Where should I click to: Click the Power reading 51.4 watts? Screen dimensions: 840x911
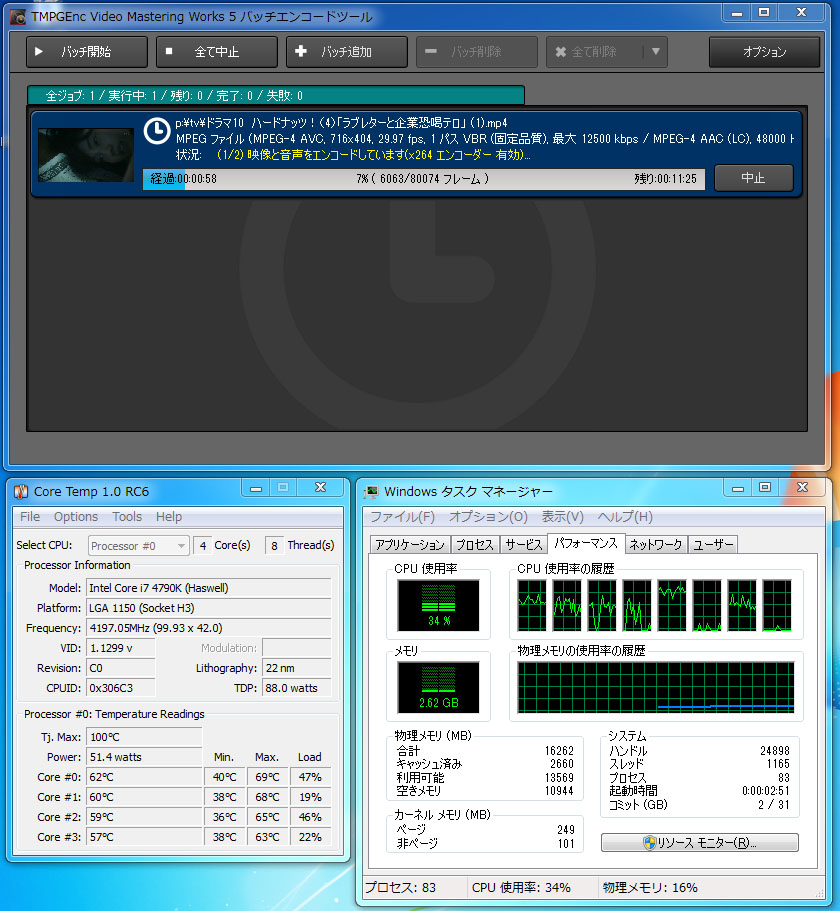pyautogui.click(x=144, y=757)
